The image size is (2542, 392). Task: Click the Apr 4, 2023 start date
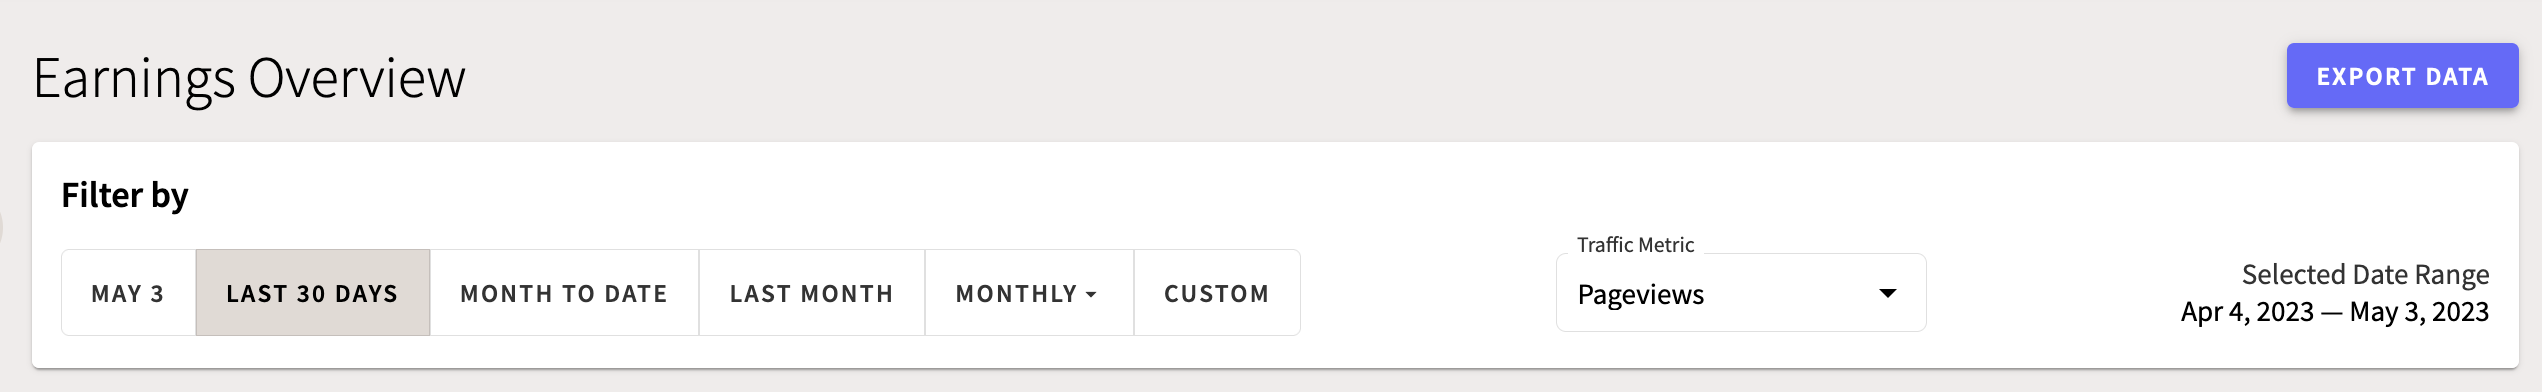click(x=2247, y=312)
